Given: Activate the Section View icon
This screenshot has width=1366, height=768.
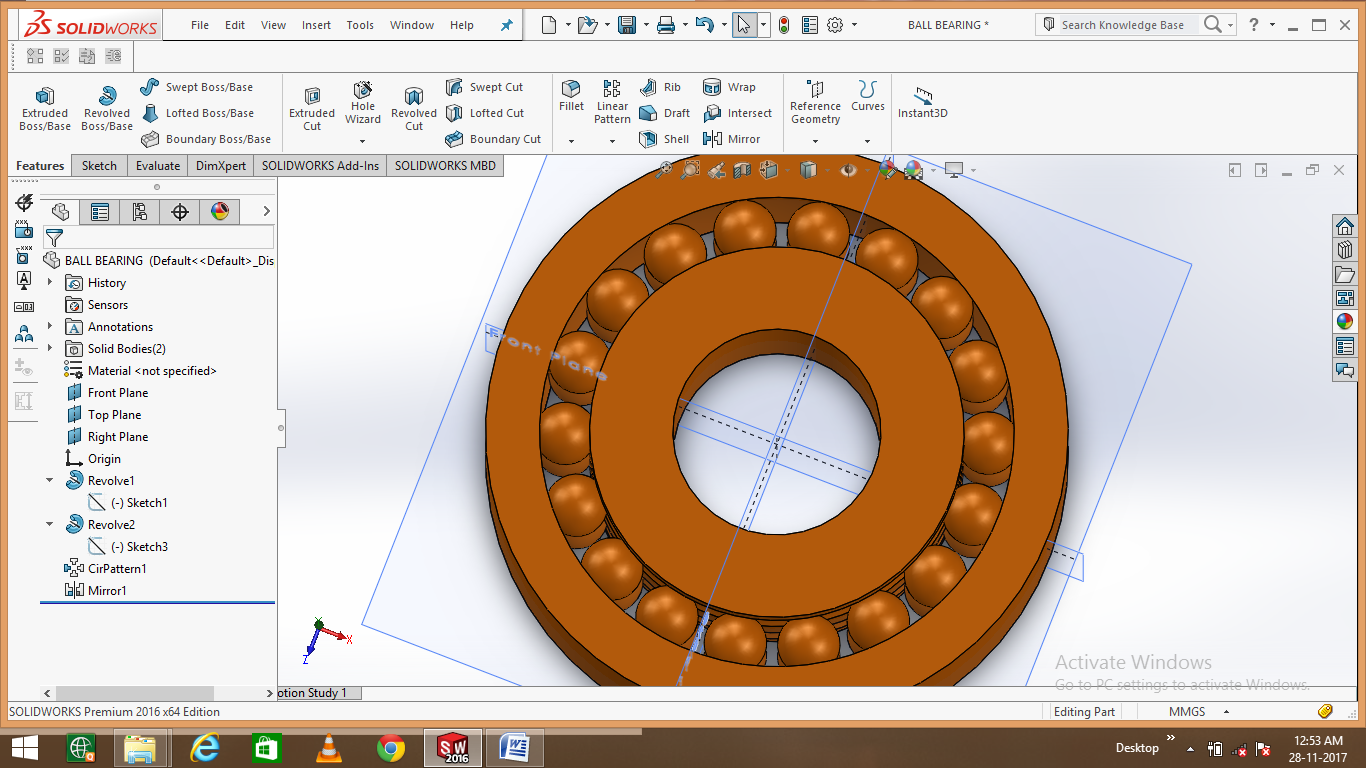Looking at the screenshot, I should click(742, 170).
